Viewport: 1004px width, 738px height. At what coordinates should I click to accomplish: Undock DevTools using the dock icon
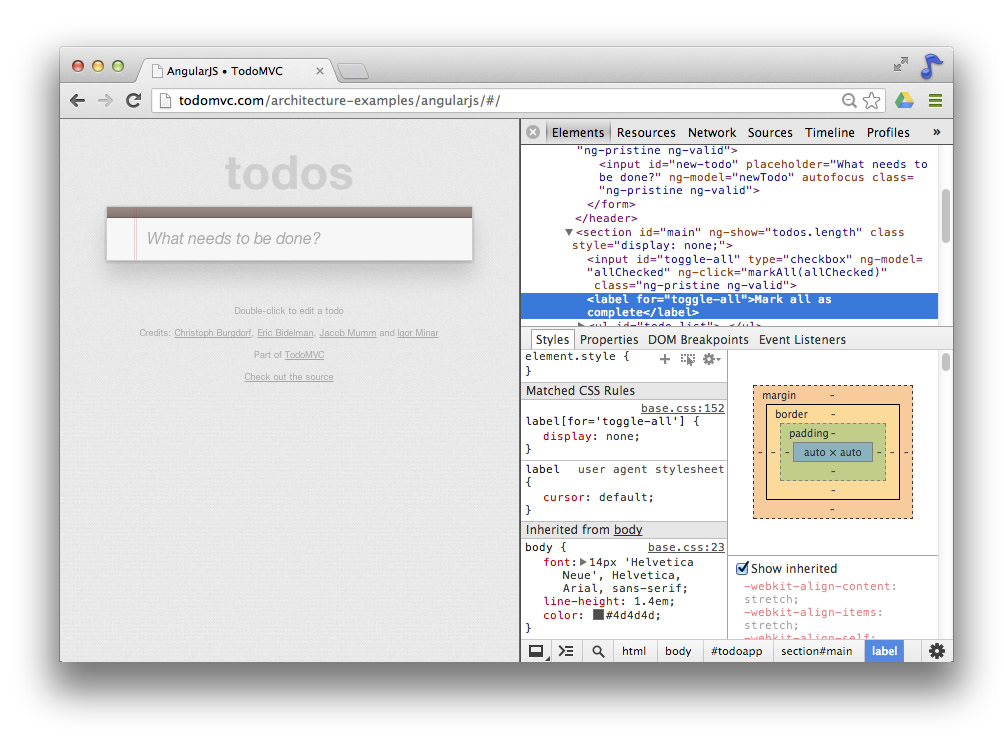coord(537,651)
